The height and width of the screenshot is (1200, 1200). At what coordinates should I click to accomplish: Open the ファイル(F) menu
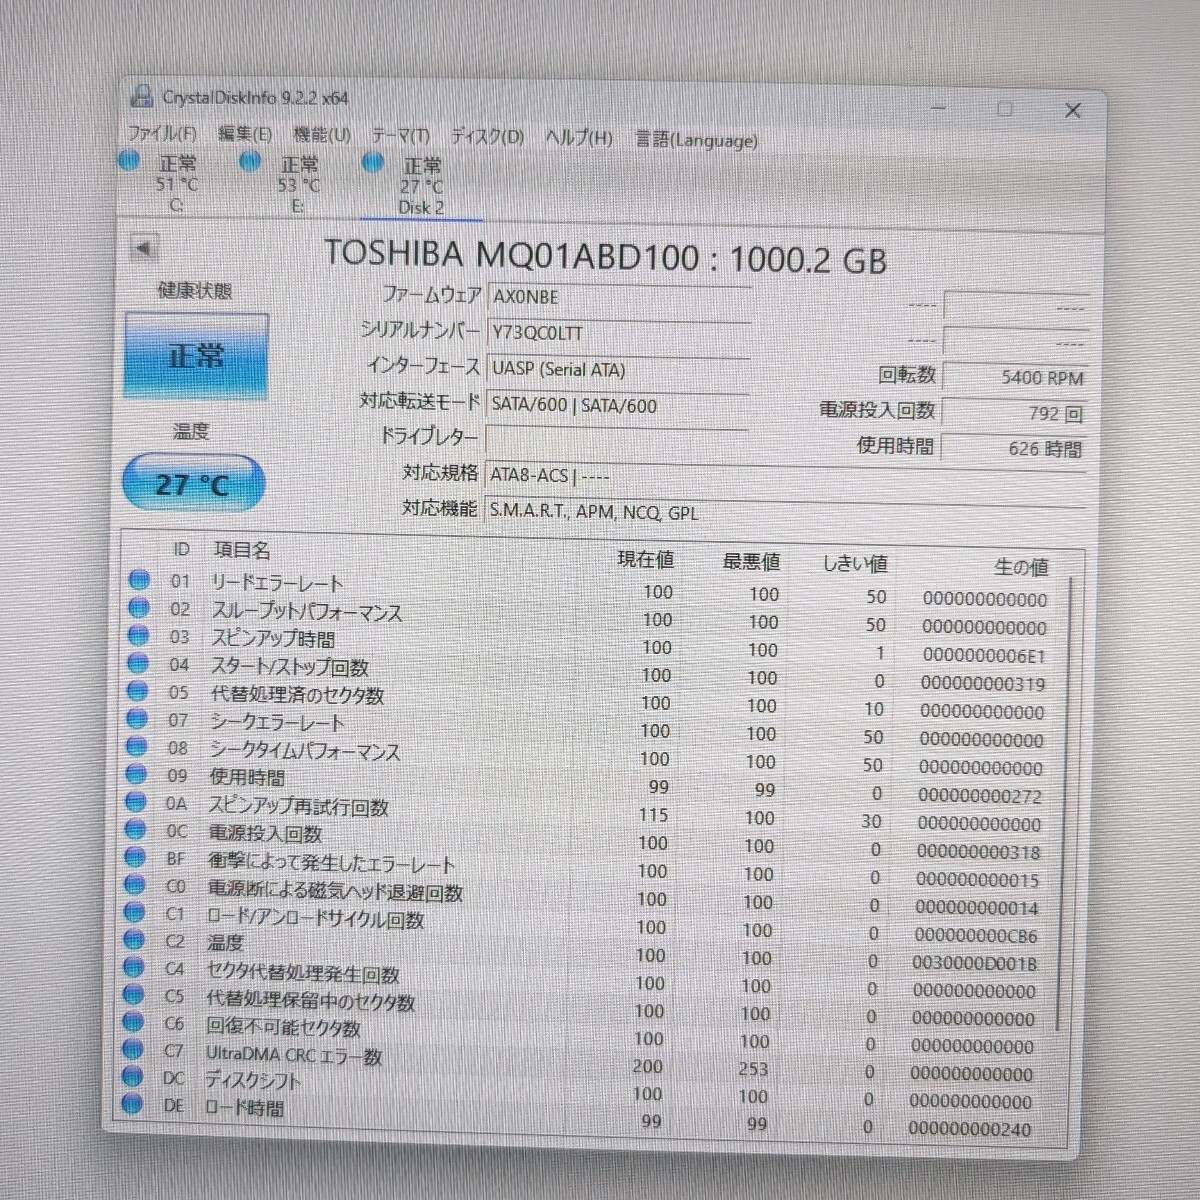click(x=161, y=133)
